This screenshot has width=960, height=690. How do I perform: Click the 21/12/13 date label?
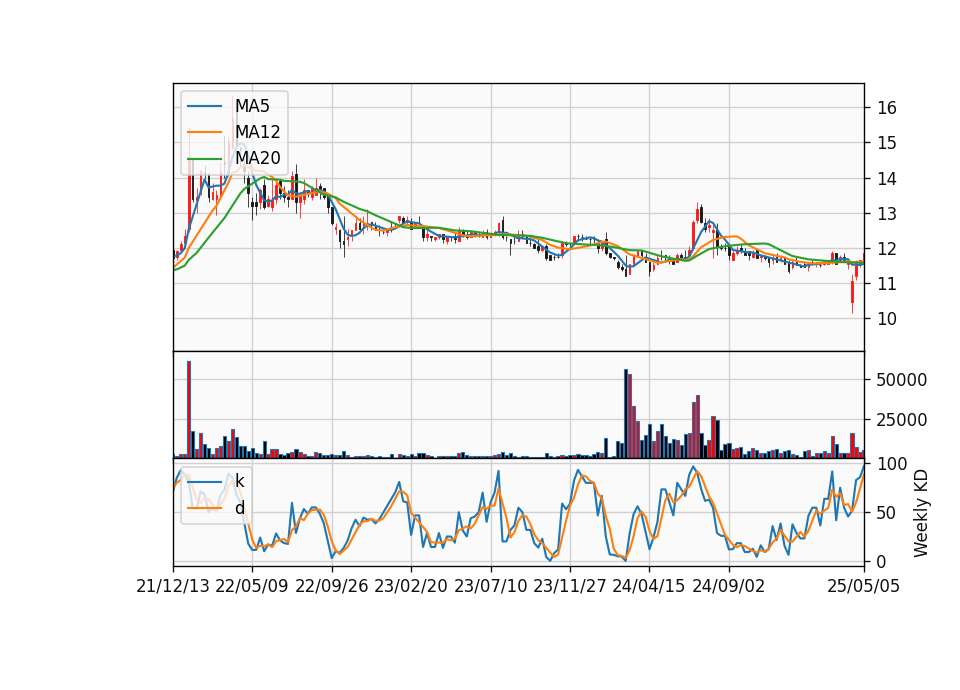(x=173, y=586)
